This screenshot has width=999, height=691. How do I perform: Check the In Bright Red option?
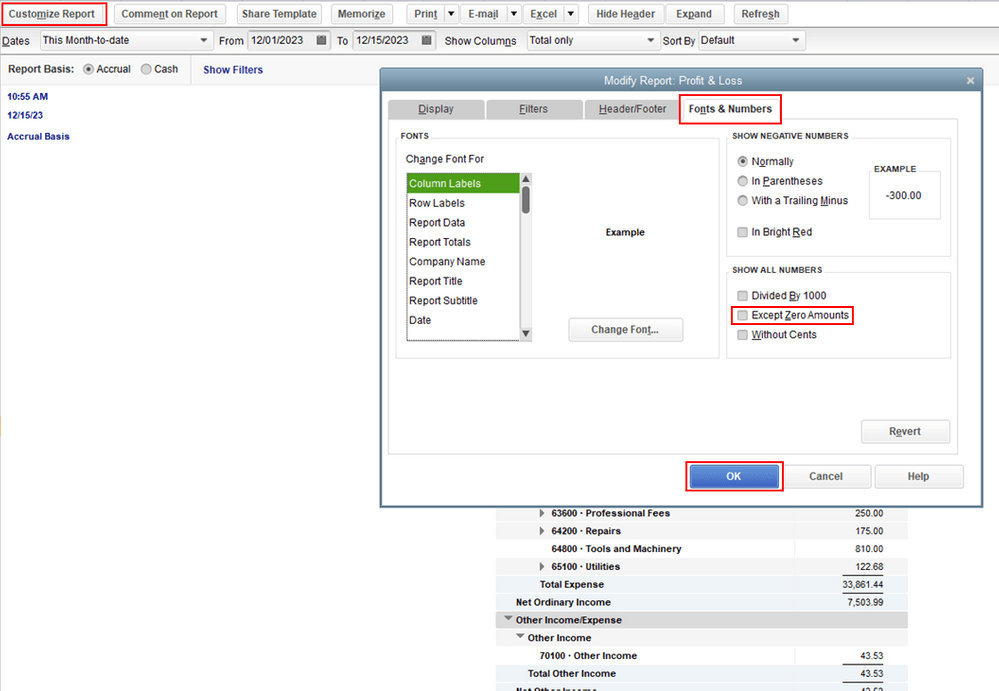click(742, 231)
